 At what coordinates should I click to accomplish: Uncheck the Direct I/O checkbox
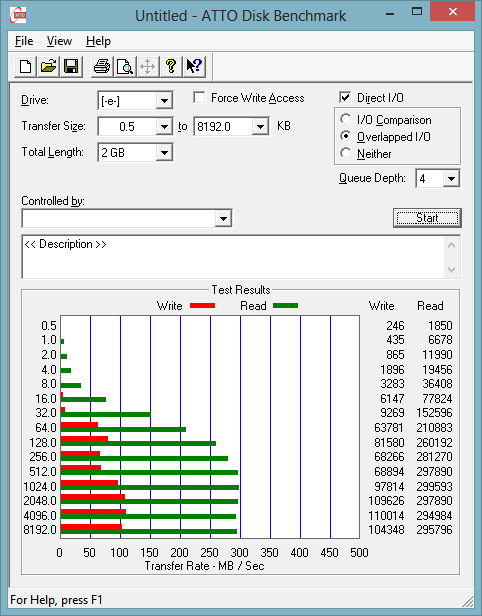(345, 97)
